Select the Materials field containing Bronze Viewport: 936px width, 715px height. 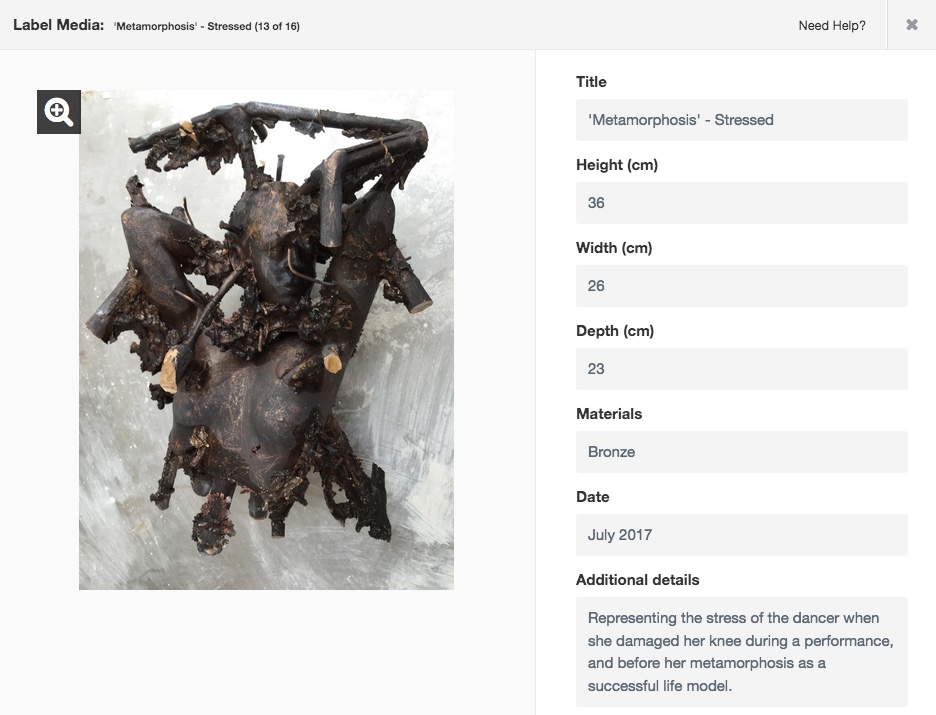click(741, 451)
